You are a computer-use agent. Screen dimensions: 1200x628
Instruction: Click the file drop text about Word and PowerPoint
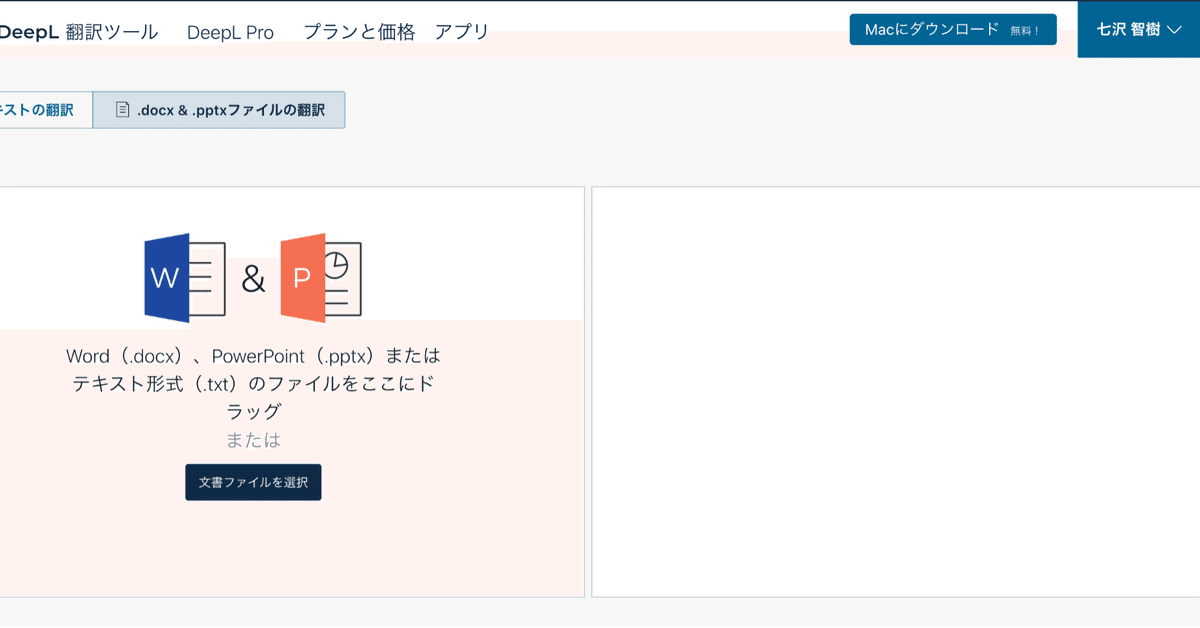point(253,383)
